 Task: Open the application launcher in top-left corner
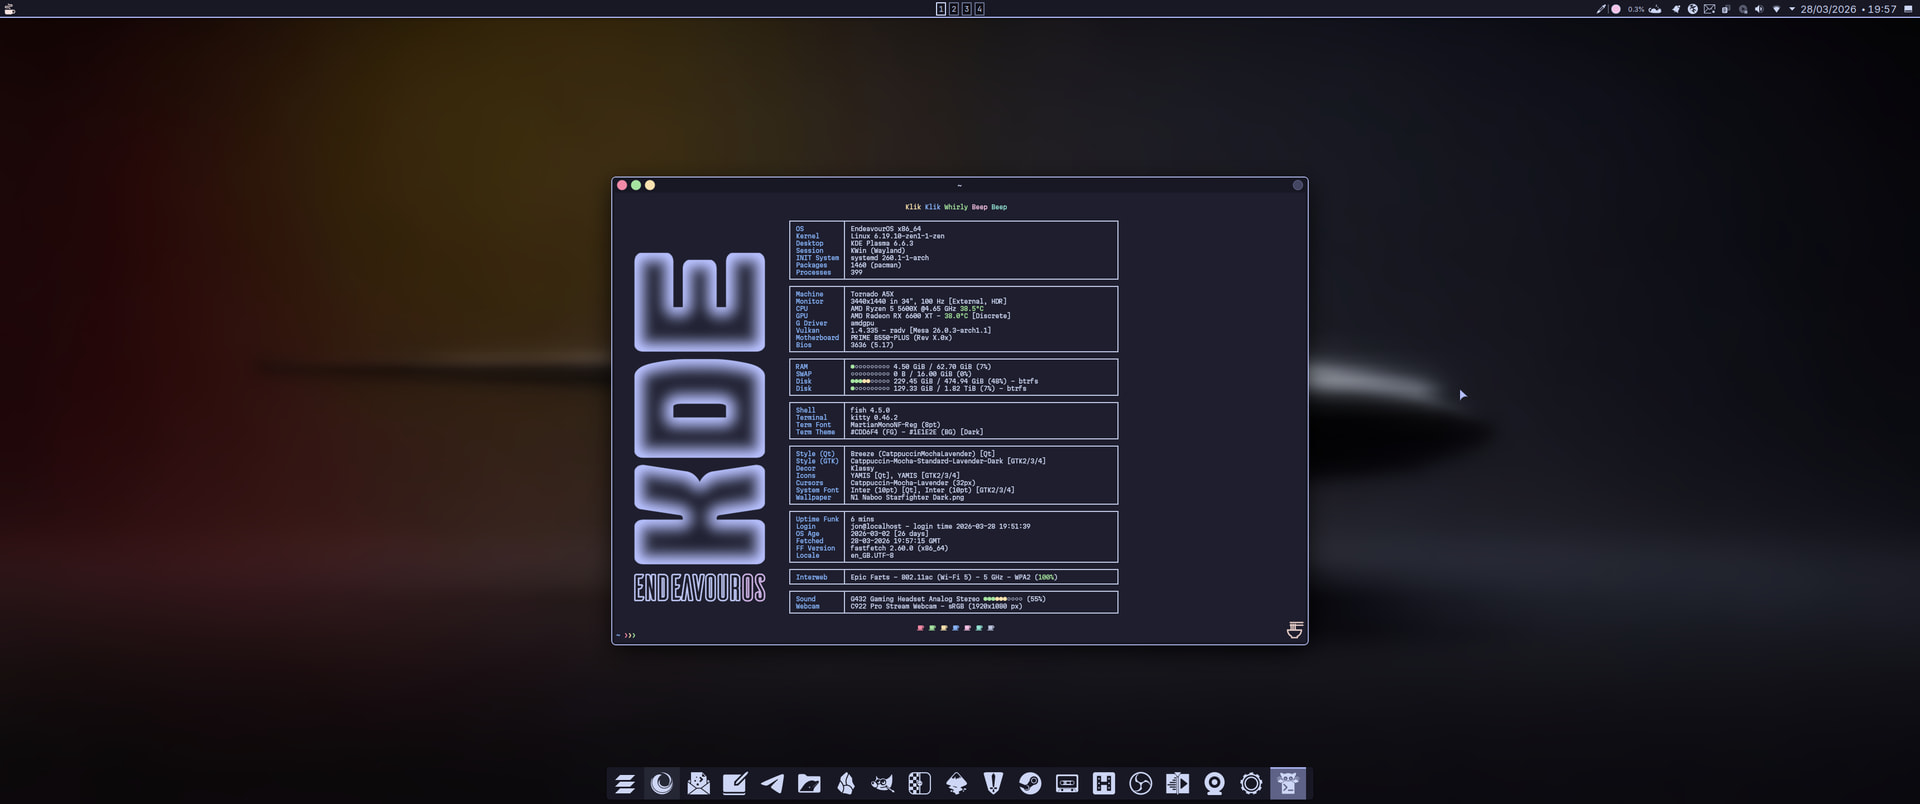point(10,9)
